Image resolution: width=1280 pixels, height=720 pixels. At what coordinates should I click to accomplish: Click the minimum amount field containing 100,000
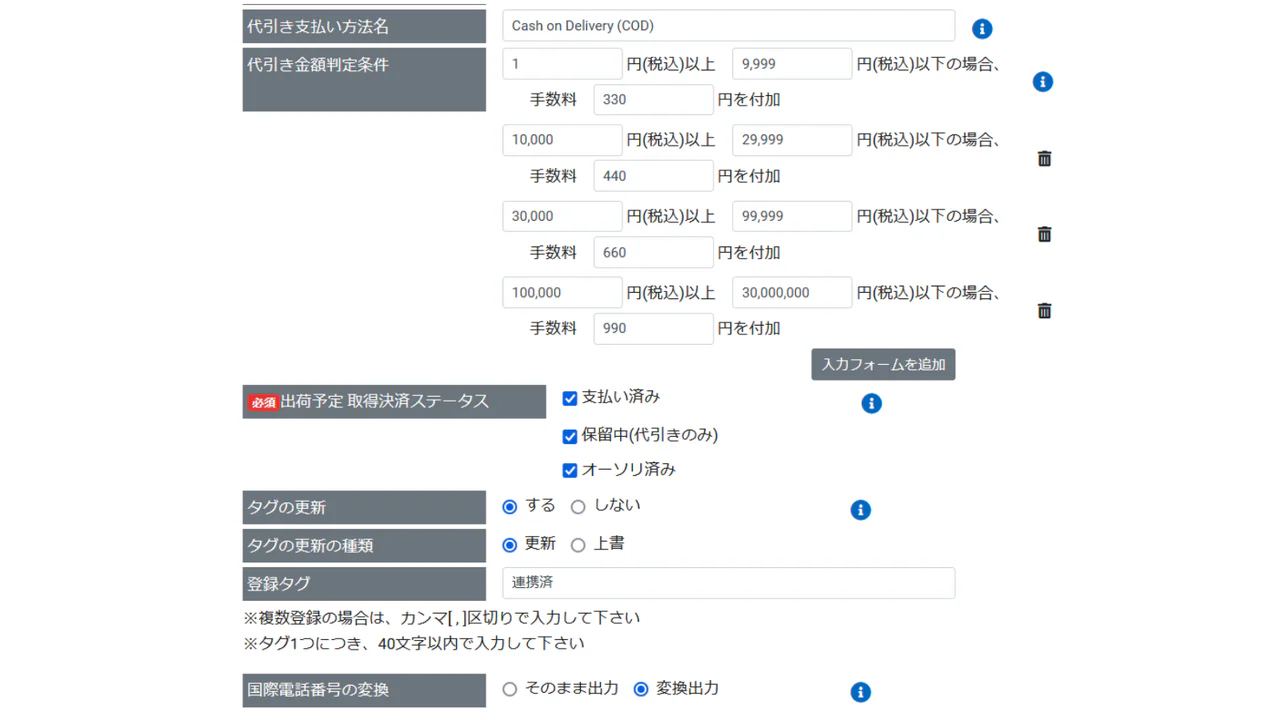coord(562,292)
